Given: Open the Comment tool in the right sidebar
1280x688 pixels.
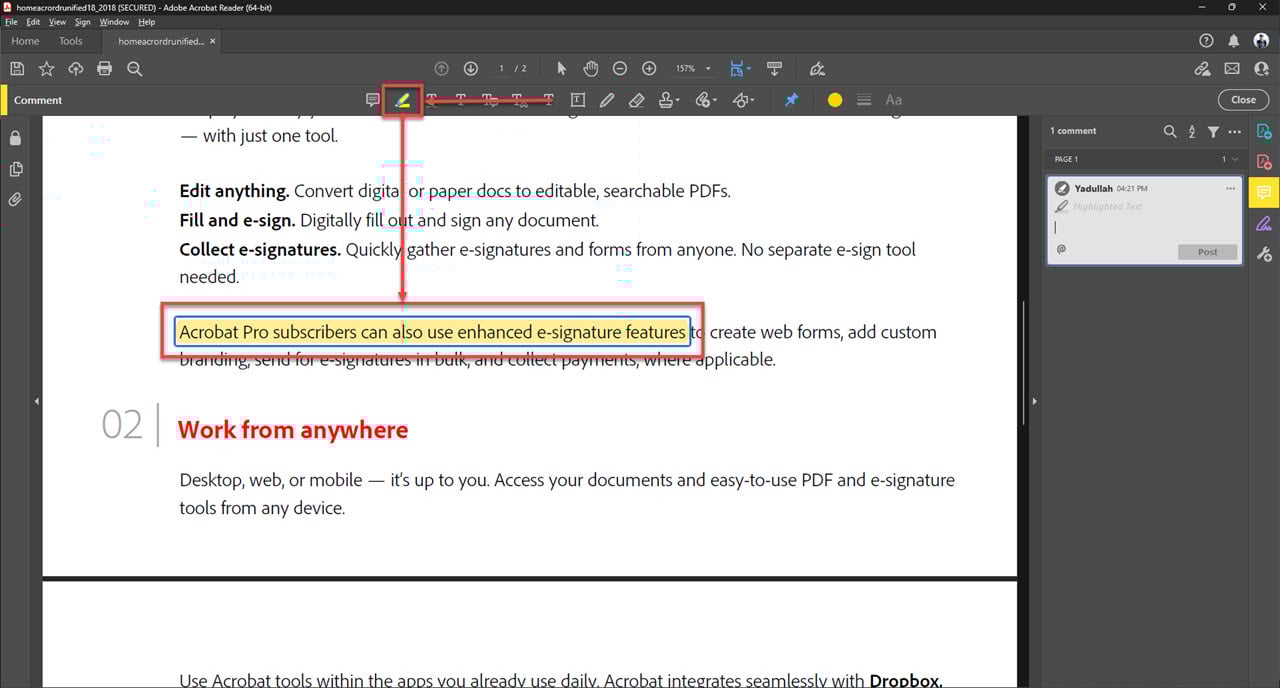Looking at the screenshot, I should pyautogui.click(x=1264, y=192).
